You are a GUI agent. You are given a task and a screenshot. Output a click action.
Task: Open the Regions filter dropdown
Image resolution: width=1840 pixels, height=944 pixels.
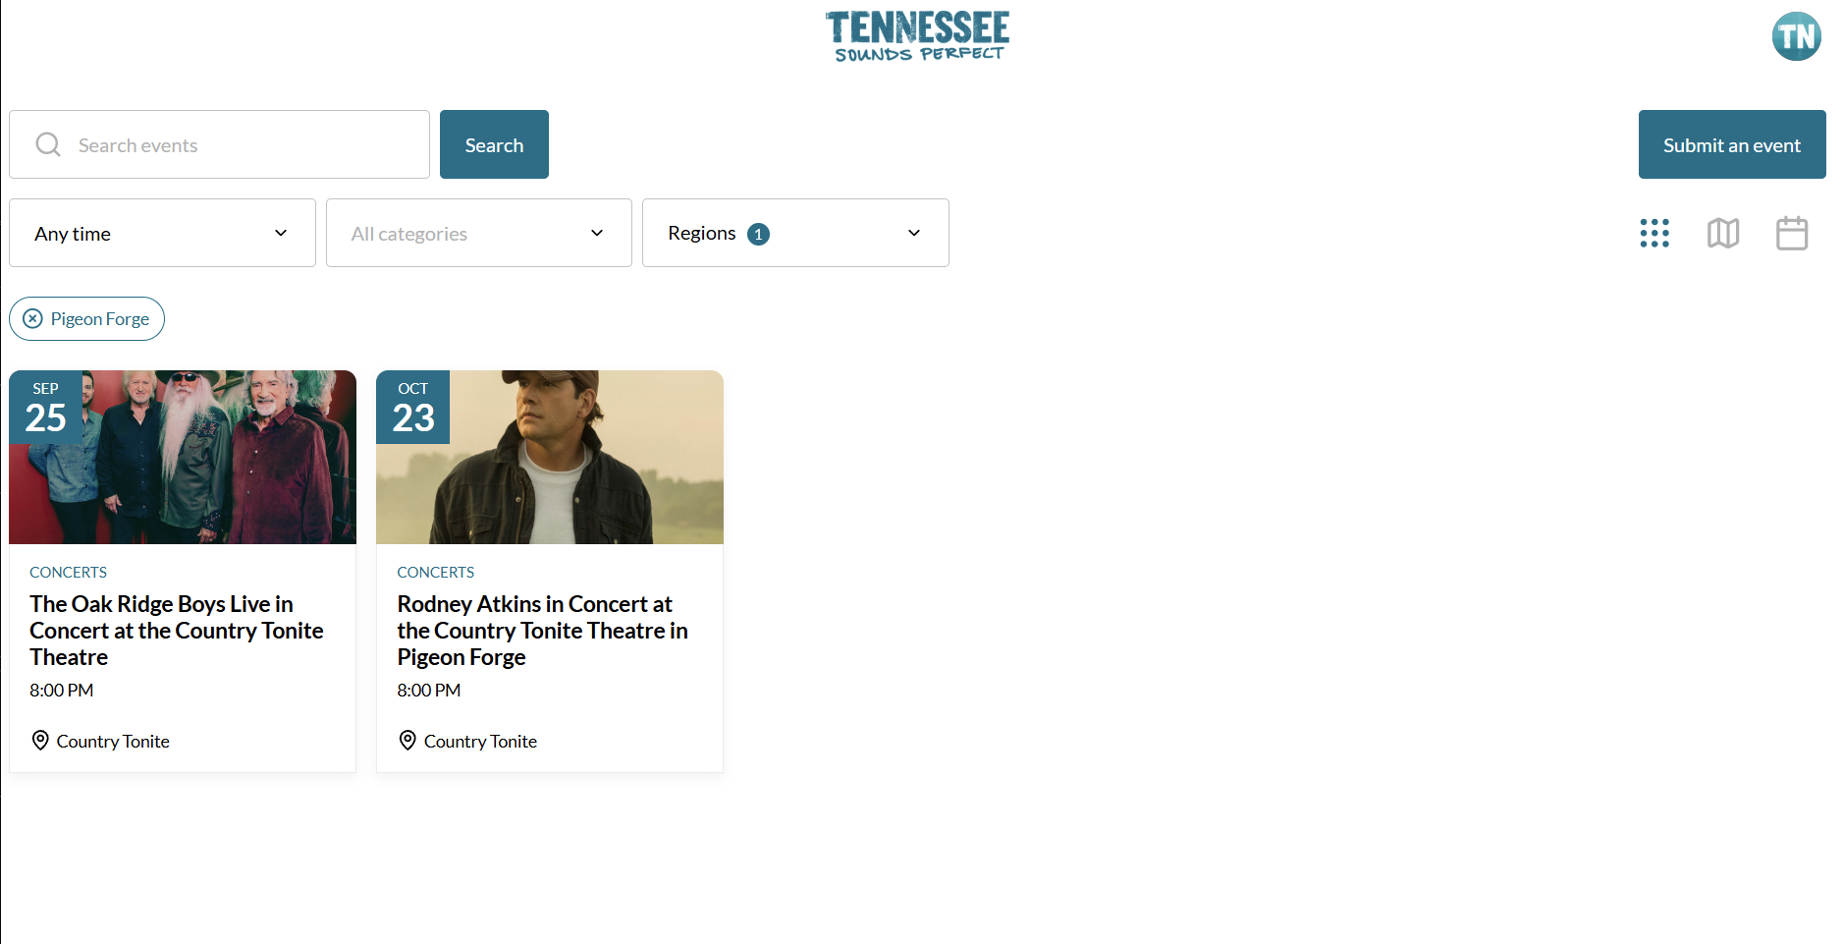(x=795, y=233)
